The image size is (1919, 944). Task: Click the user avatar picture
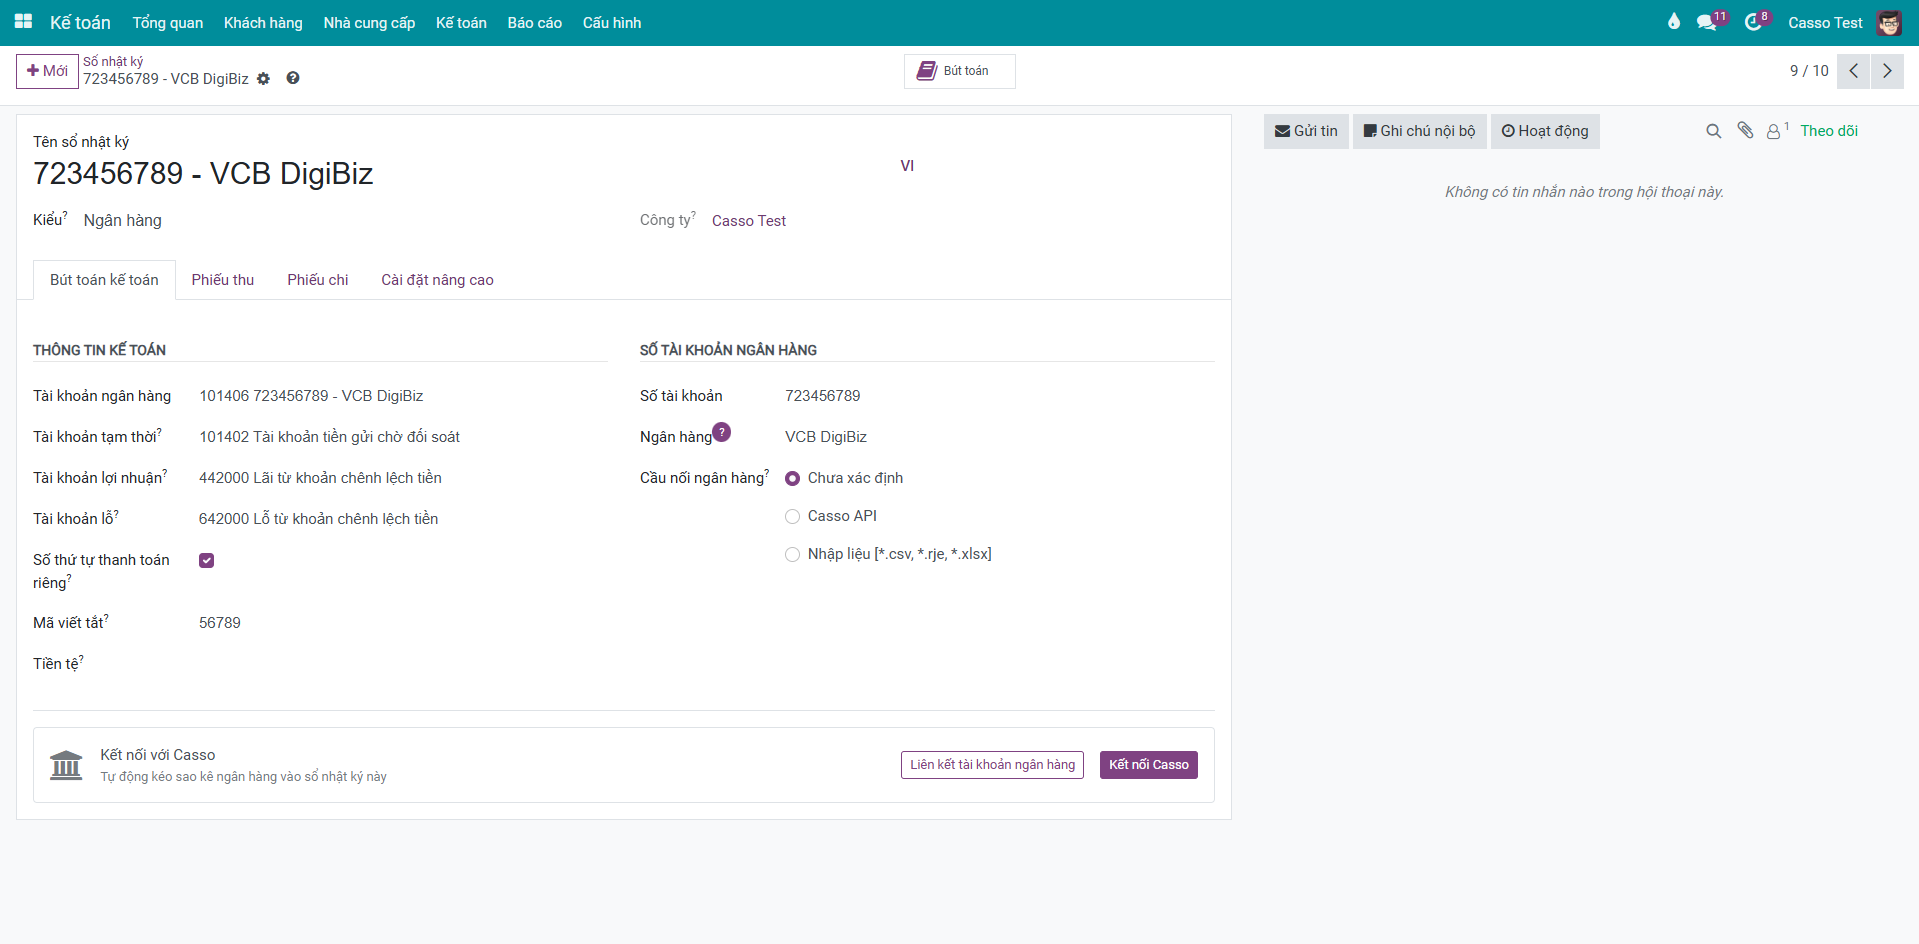point(1889,23)
